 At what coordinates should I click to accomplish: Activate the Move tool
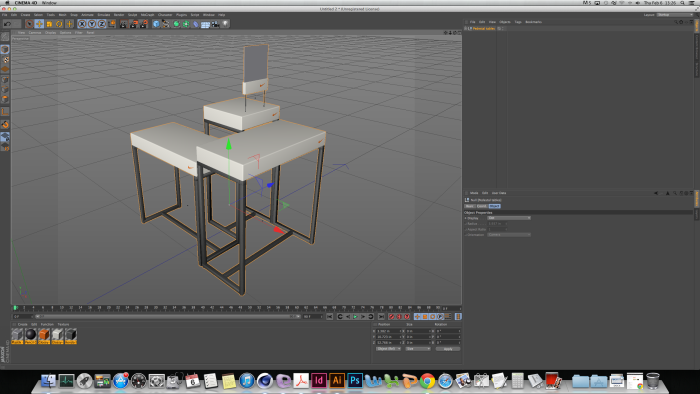39,24
